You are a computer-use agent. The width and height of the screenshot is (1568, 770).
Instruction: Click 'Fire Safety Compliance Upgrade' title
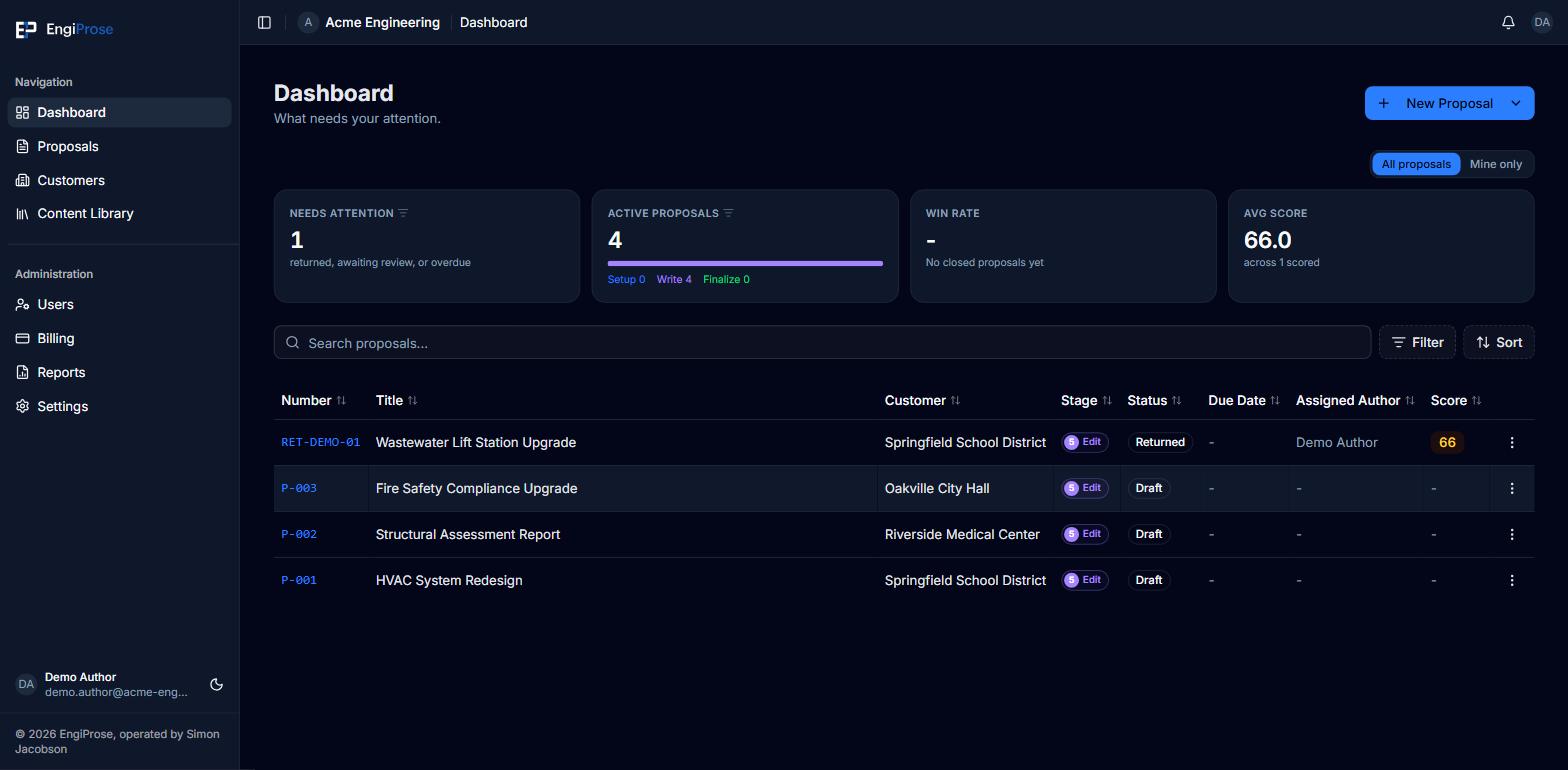tap(476, 488)
